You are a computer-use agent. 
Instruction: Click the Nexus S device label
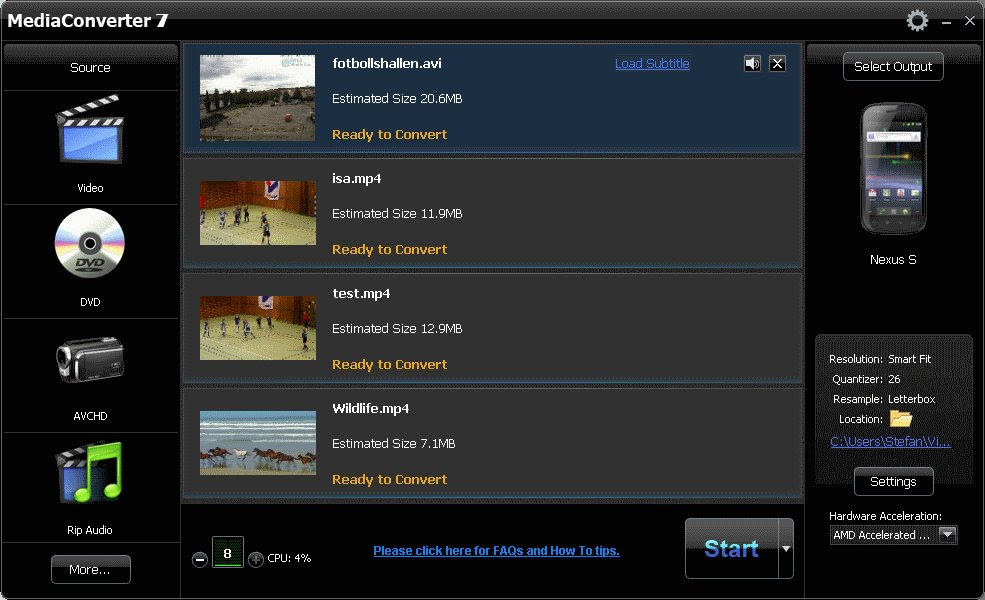(x=893, y=259)
